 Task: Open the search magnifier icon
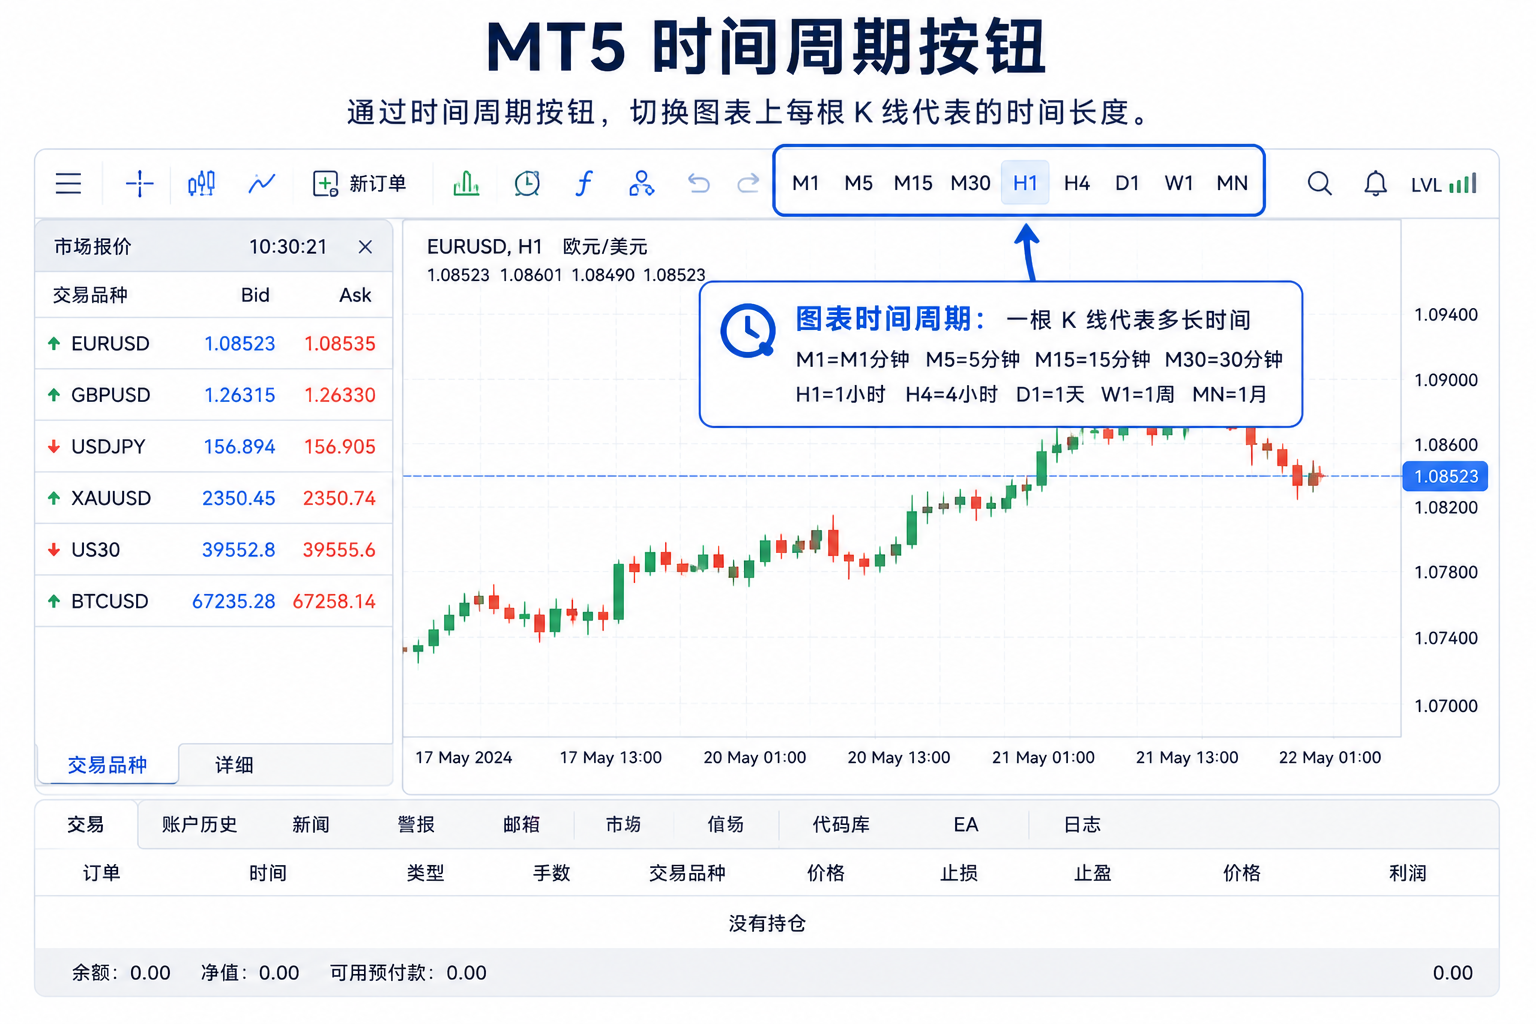click(x=1319, y=184)
